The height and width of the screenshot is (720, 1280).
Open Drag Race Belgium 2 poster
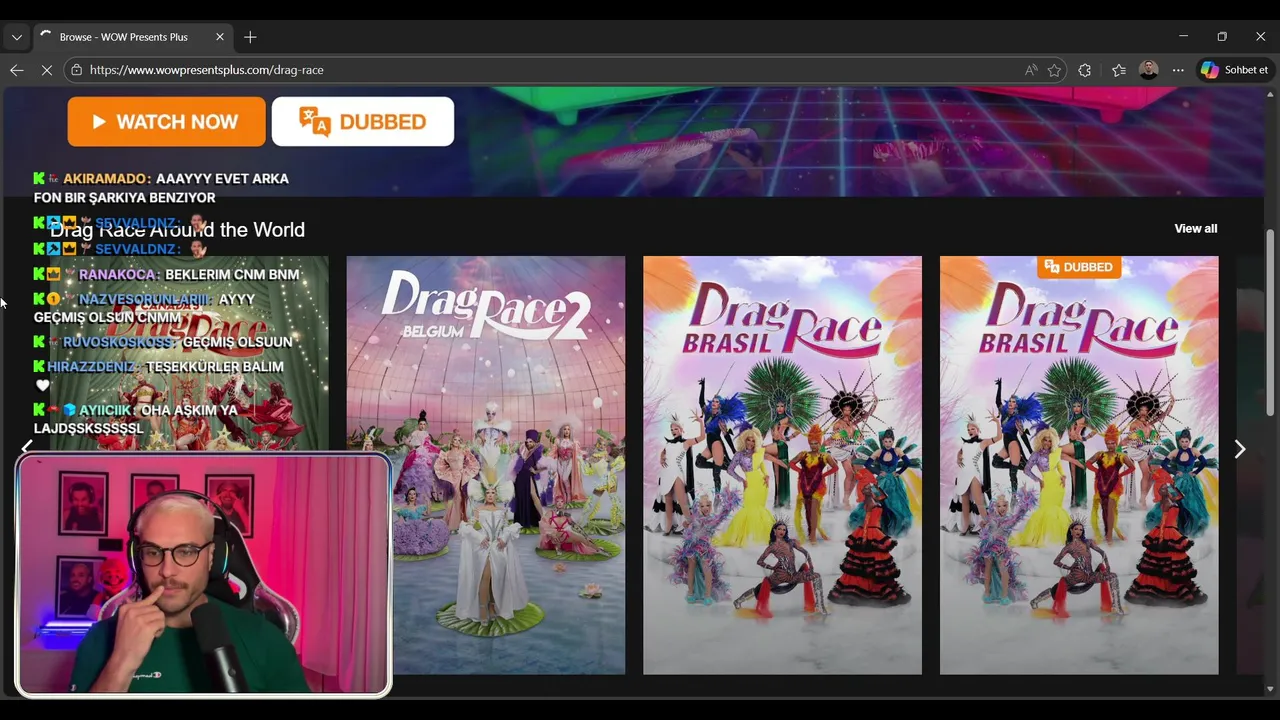point(486,465)
